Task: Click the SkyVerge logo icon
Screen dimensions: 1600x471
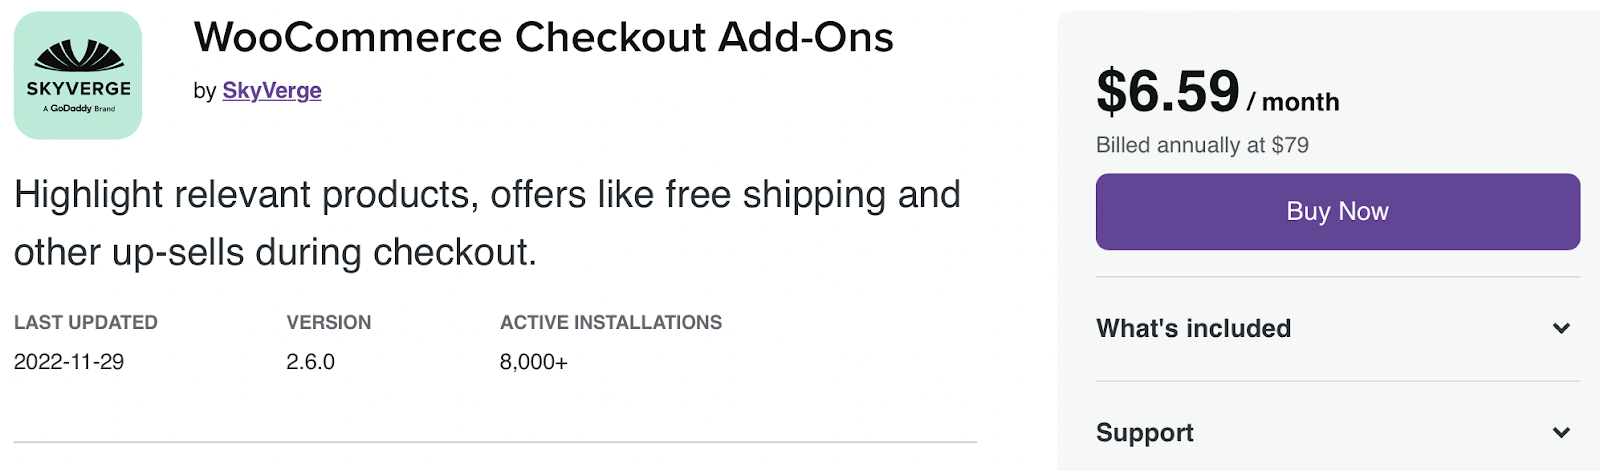Action: pos(78,75)
